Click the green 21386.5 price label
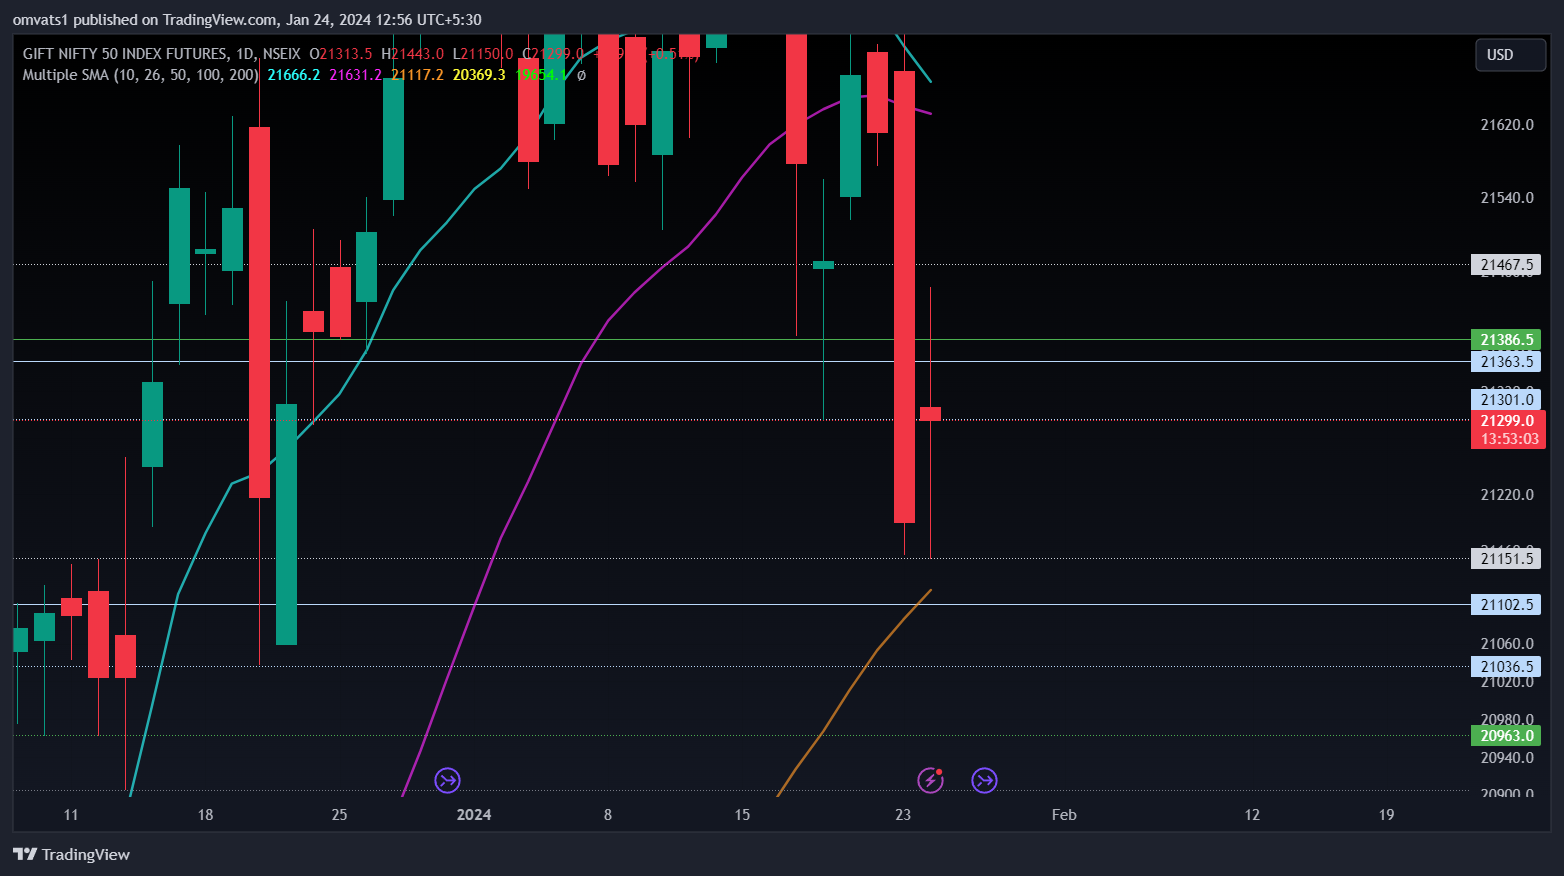 [1506, 340]
